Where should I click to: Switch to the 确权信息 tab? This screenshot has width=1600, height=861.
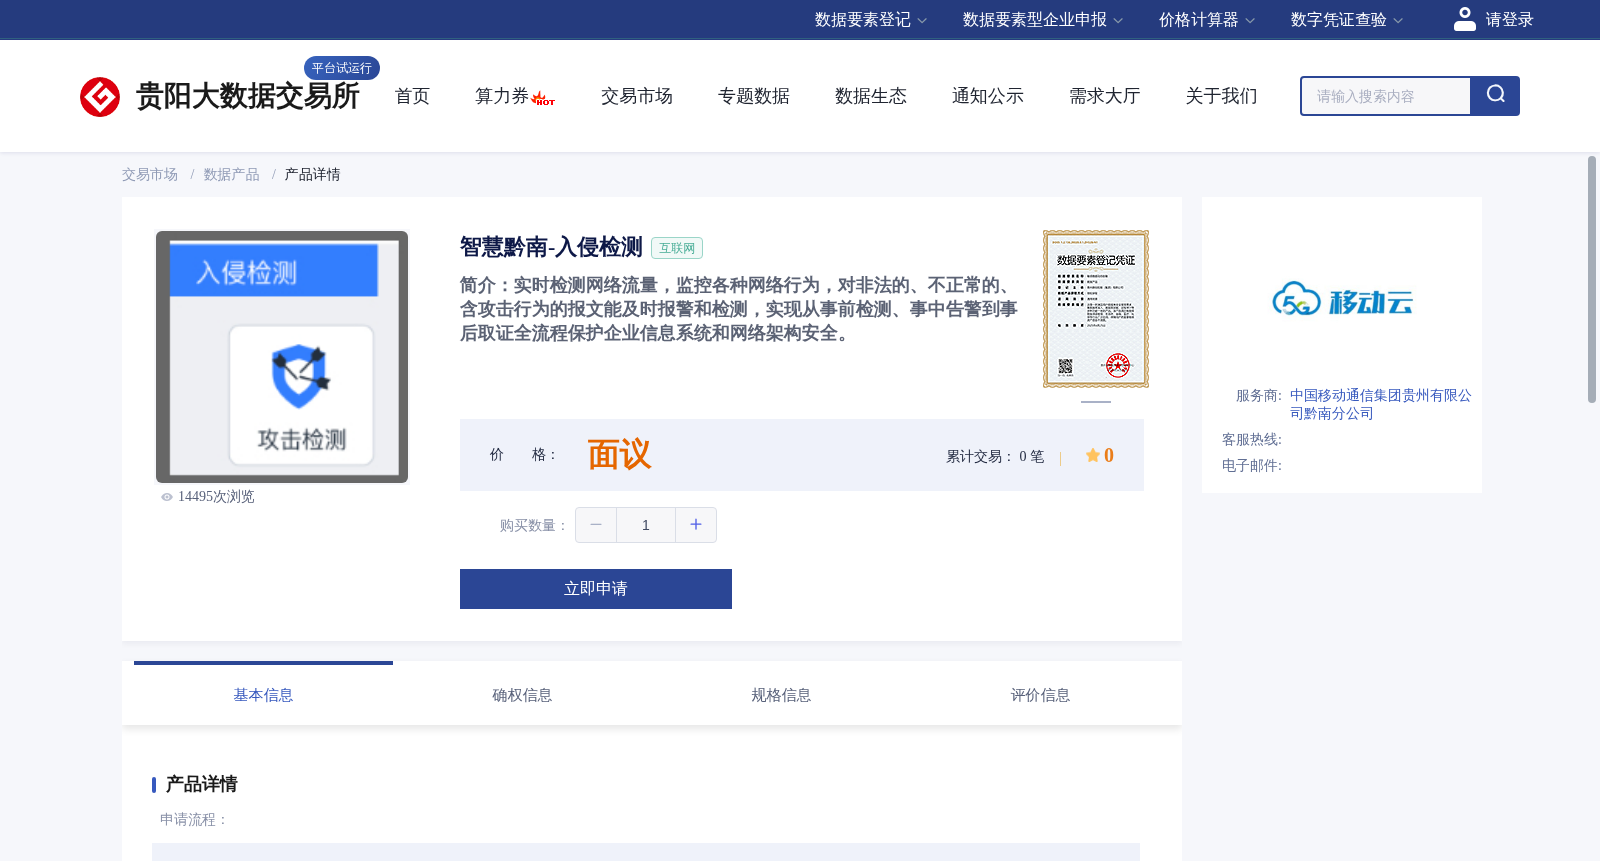tap(522, 694)
